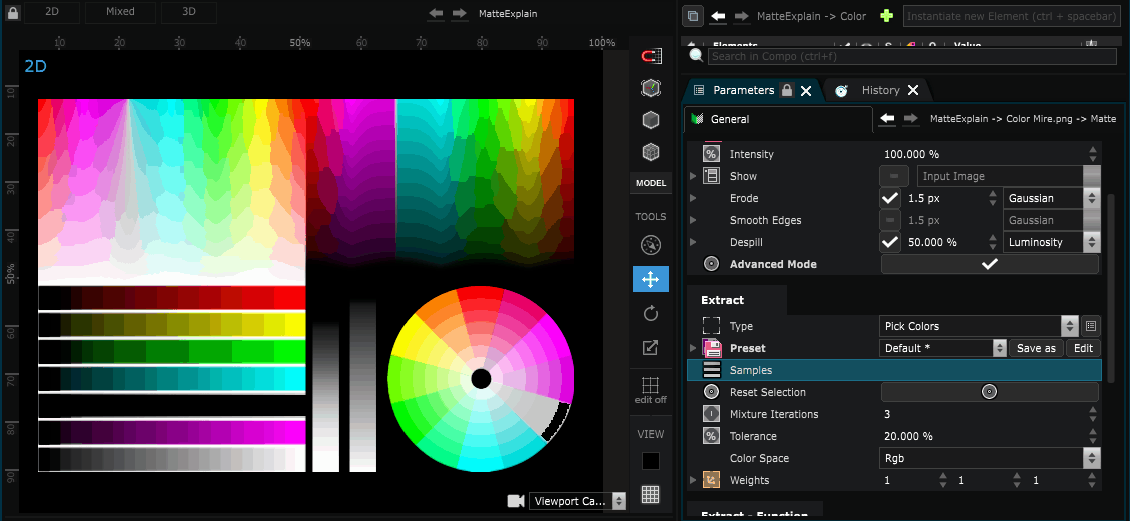
Task: Open the Erode Gaussian dropdown
Action: (x=1051, y=198)
